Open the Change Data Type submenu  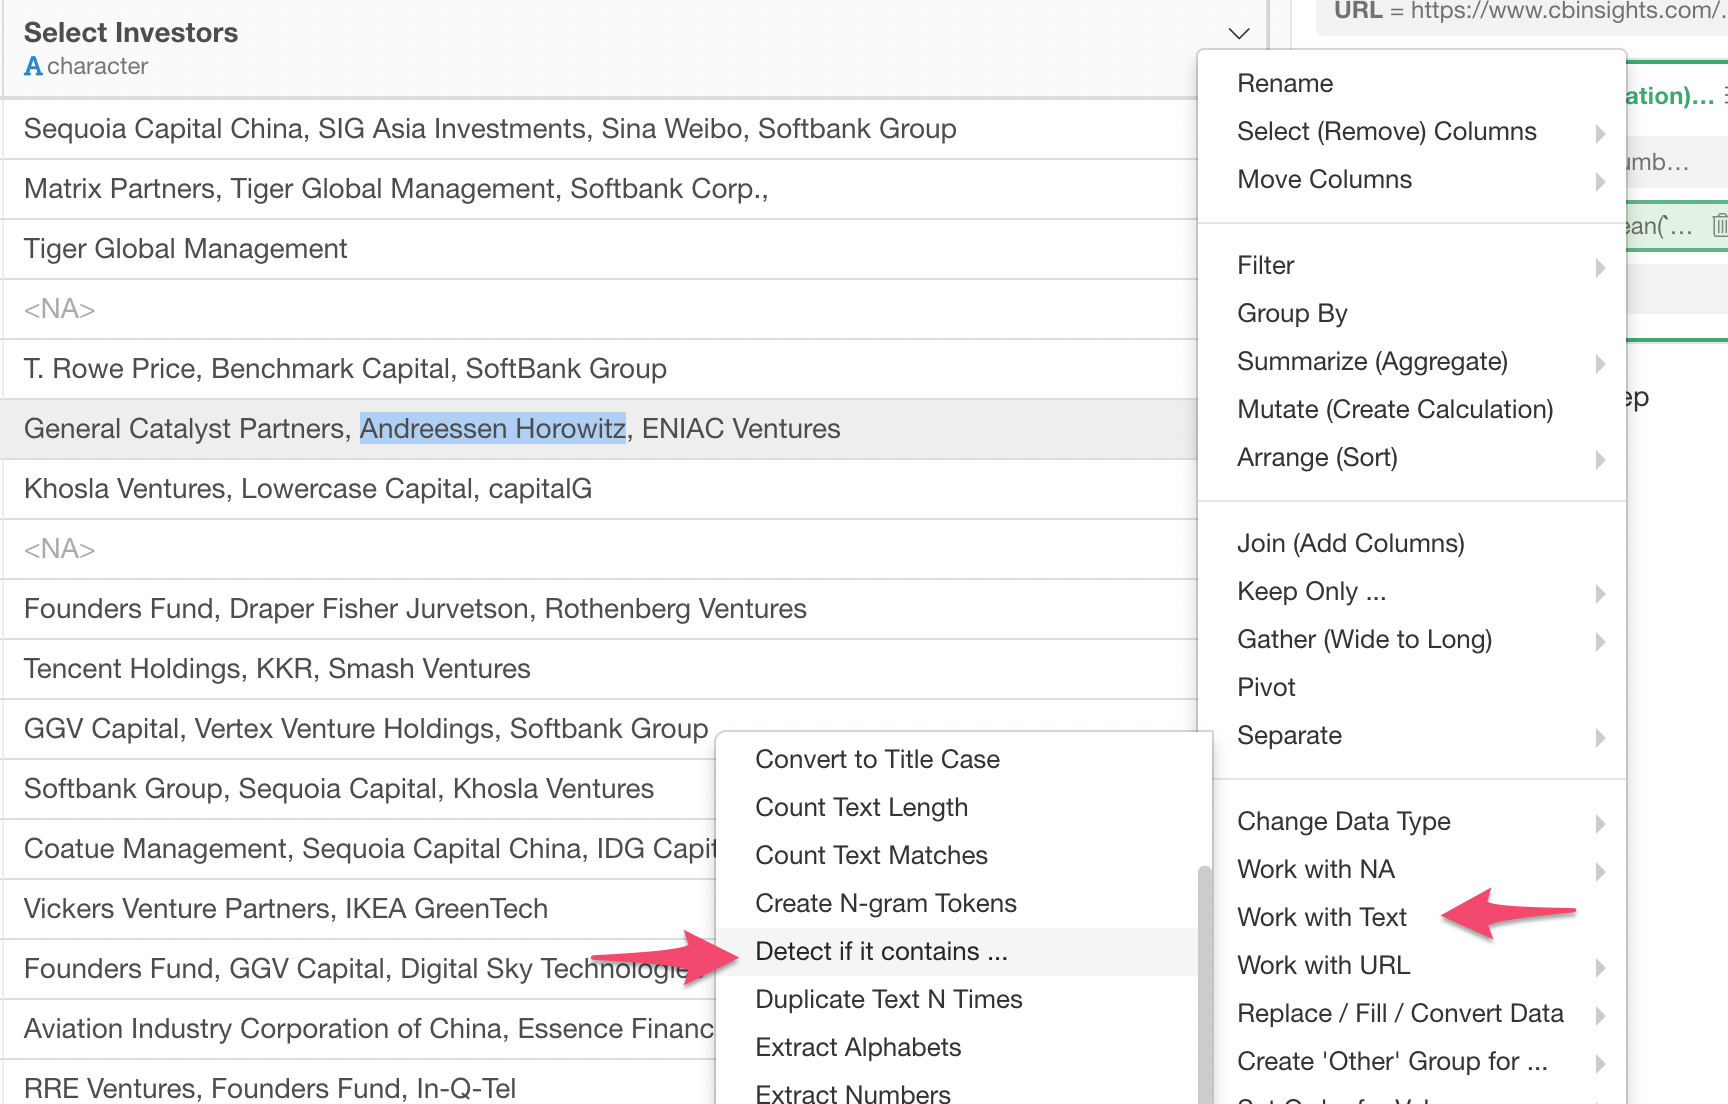[x=1412, y=821]
